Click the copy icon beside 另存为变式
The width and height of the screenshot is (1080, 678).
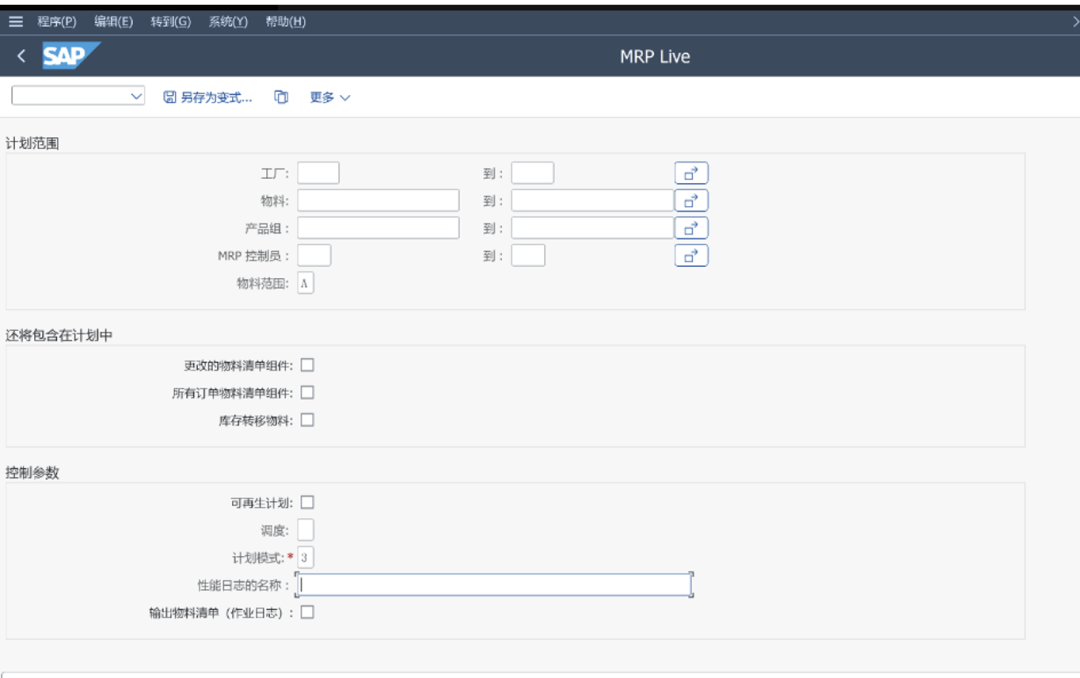click(282, 97)
